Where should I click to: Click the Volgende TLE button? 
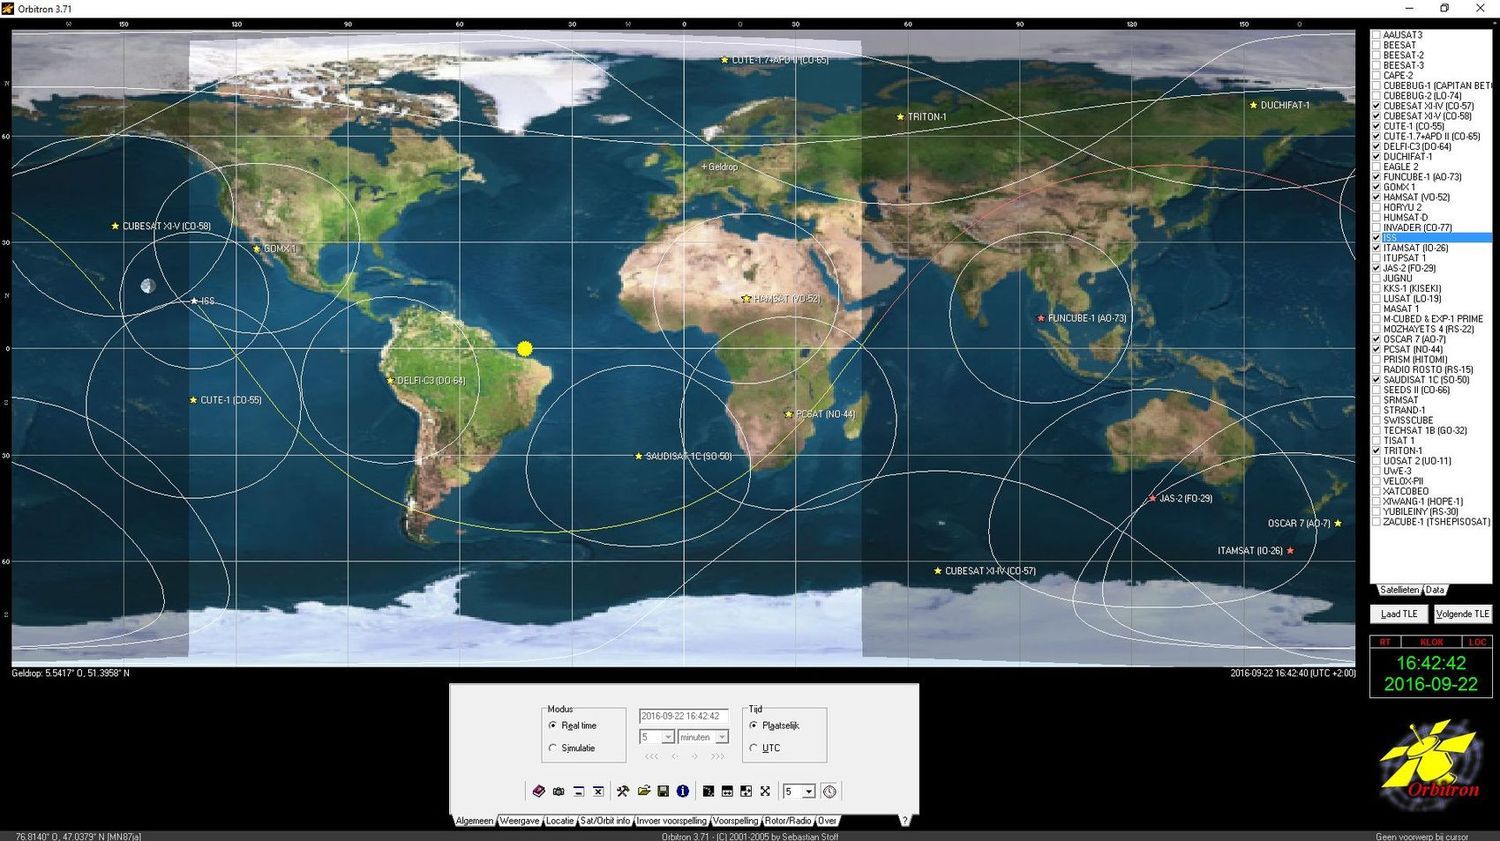tap(1462, 614)
